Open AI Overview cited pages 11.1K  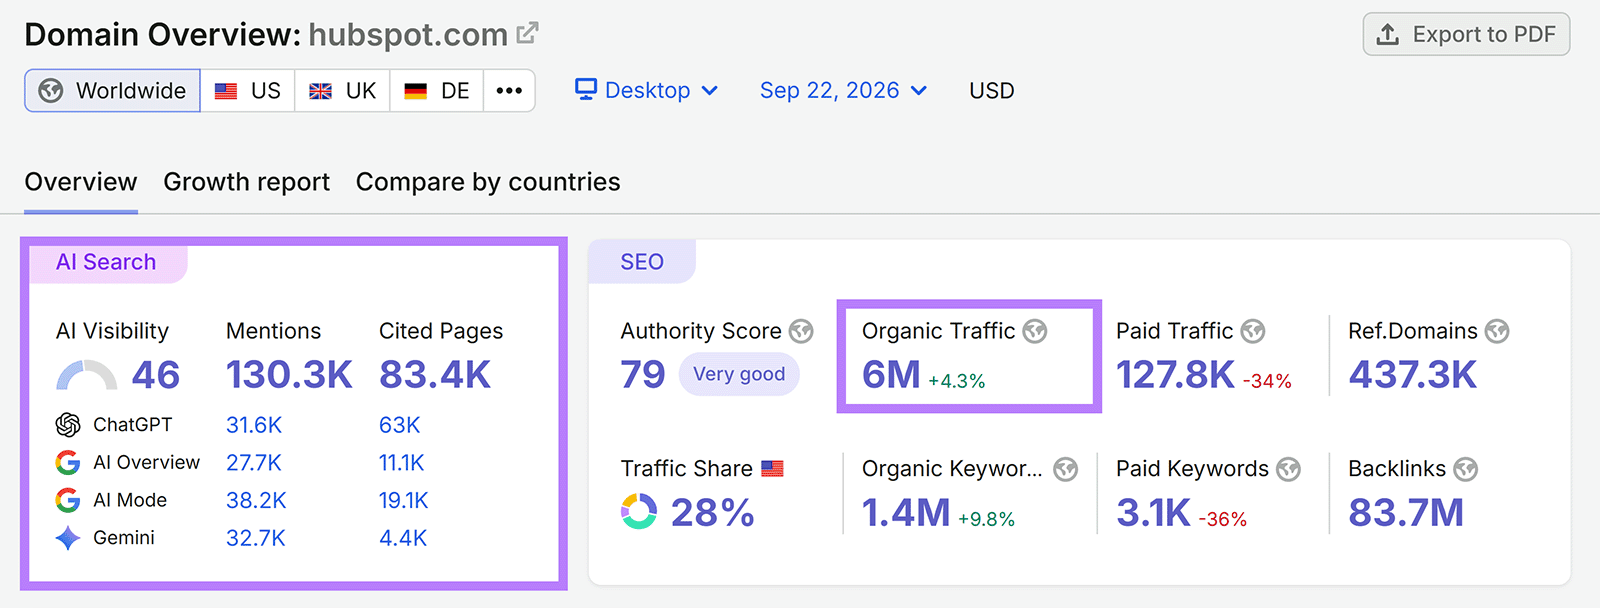(x=402, y=463)
